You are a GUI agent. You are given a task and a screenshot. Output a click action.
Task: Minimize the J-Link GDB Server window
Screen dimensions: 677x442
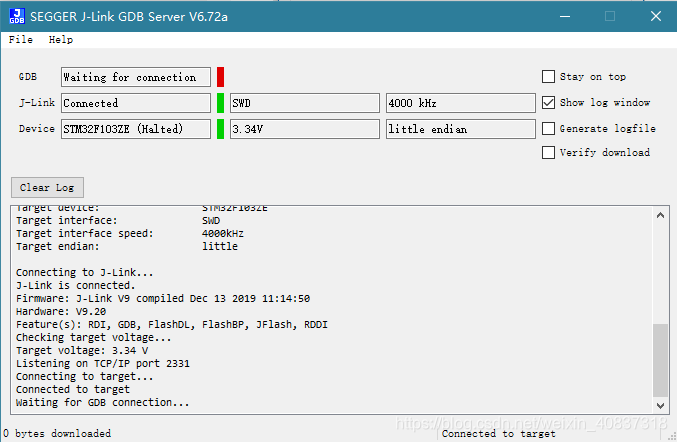tap(565, 16)
